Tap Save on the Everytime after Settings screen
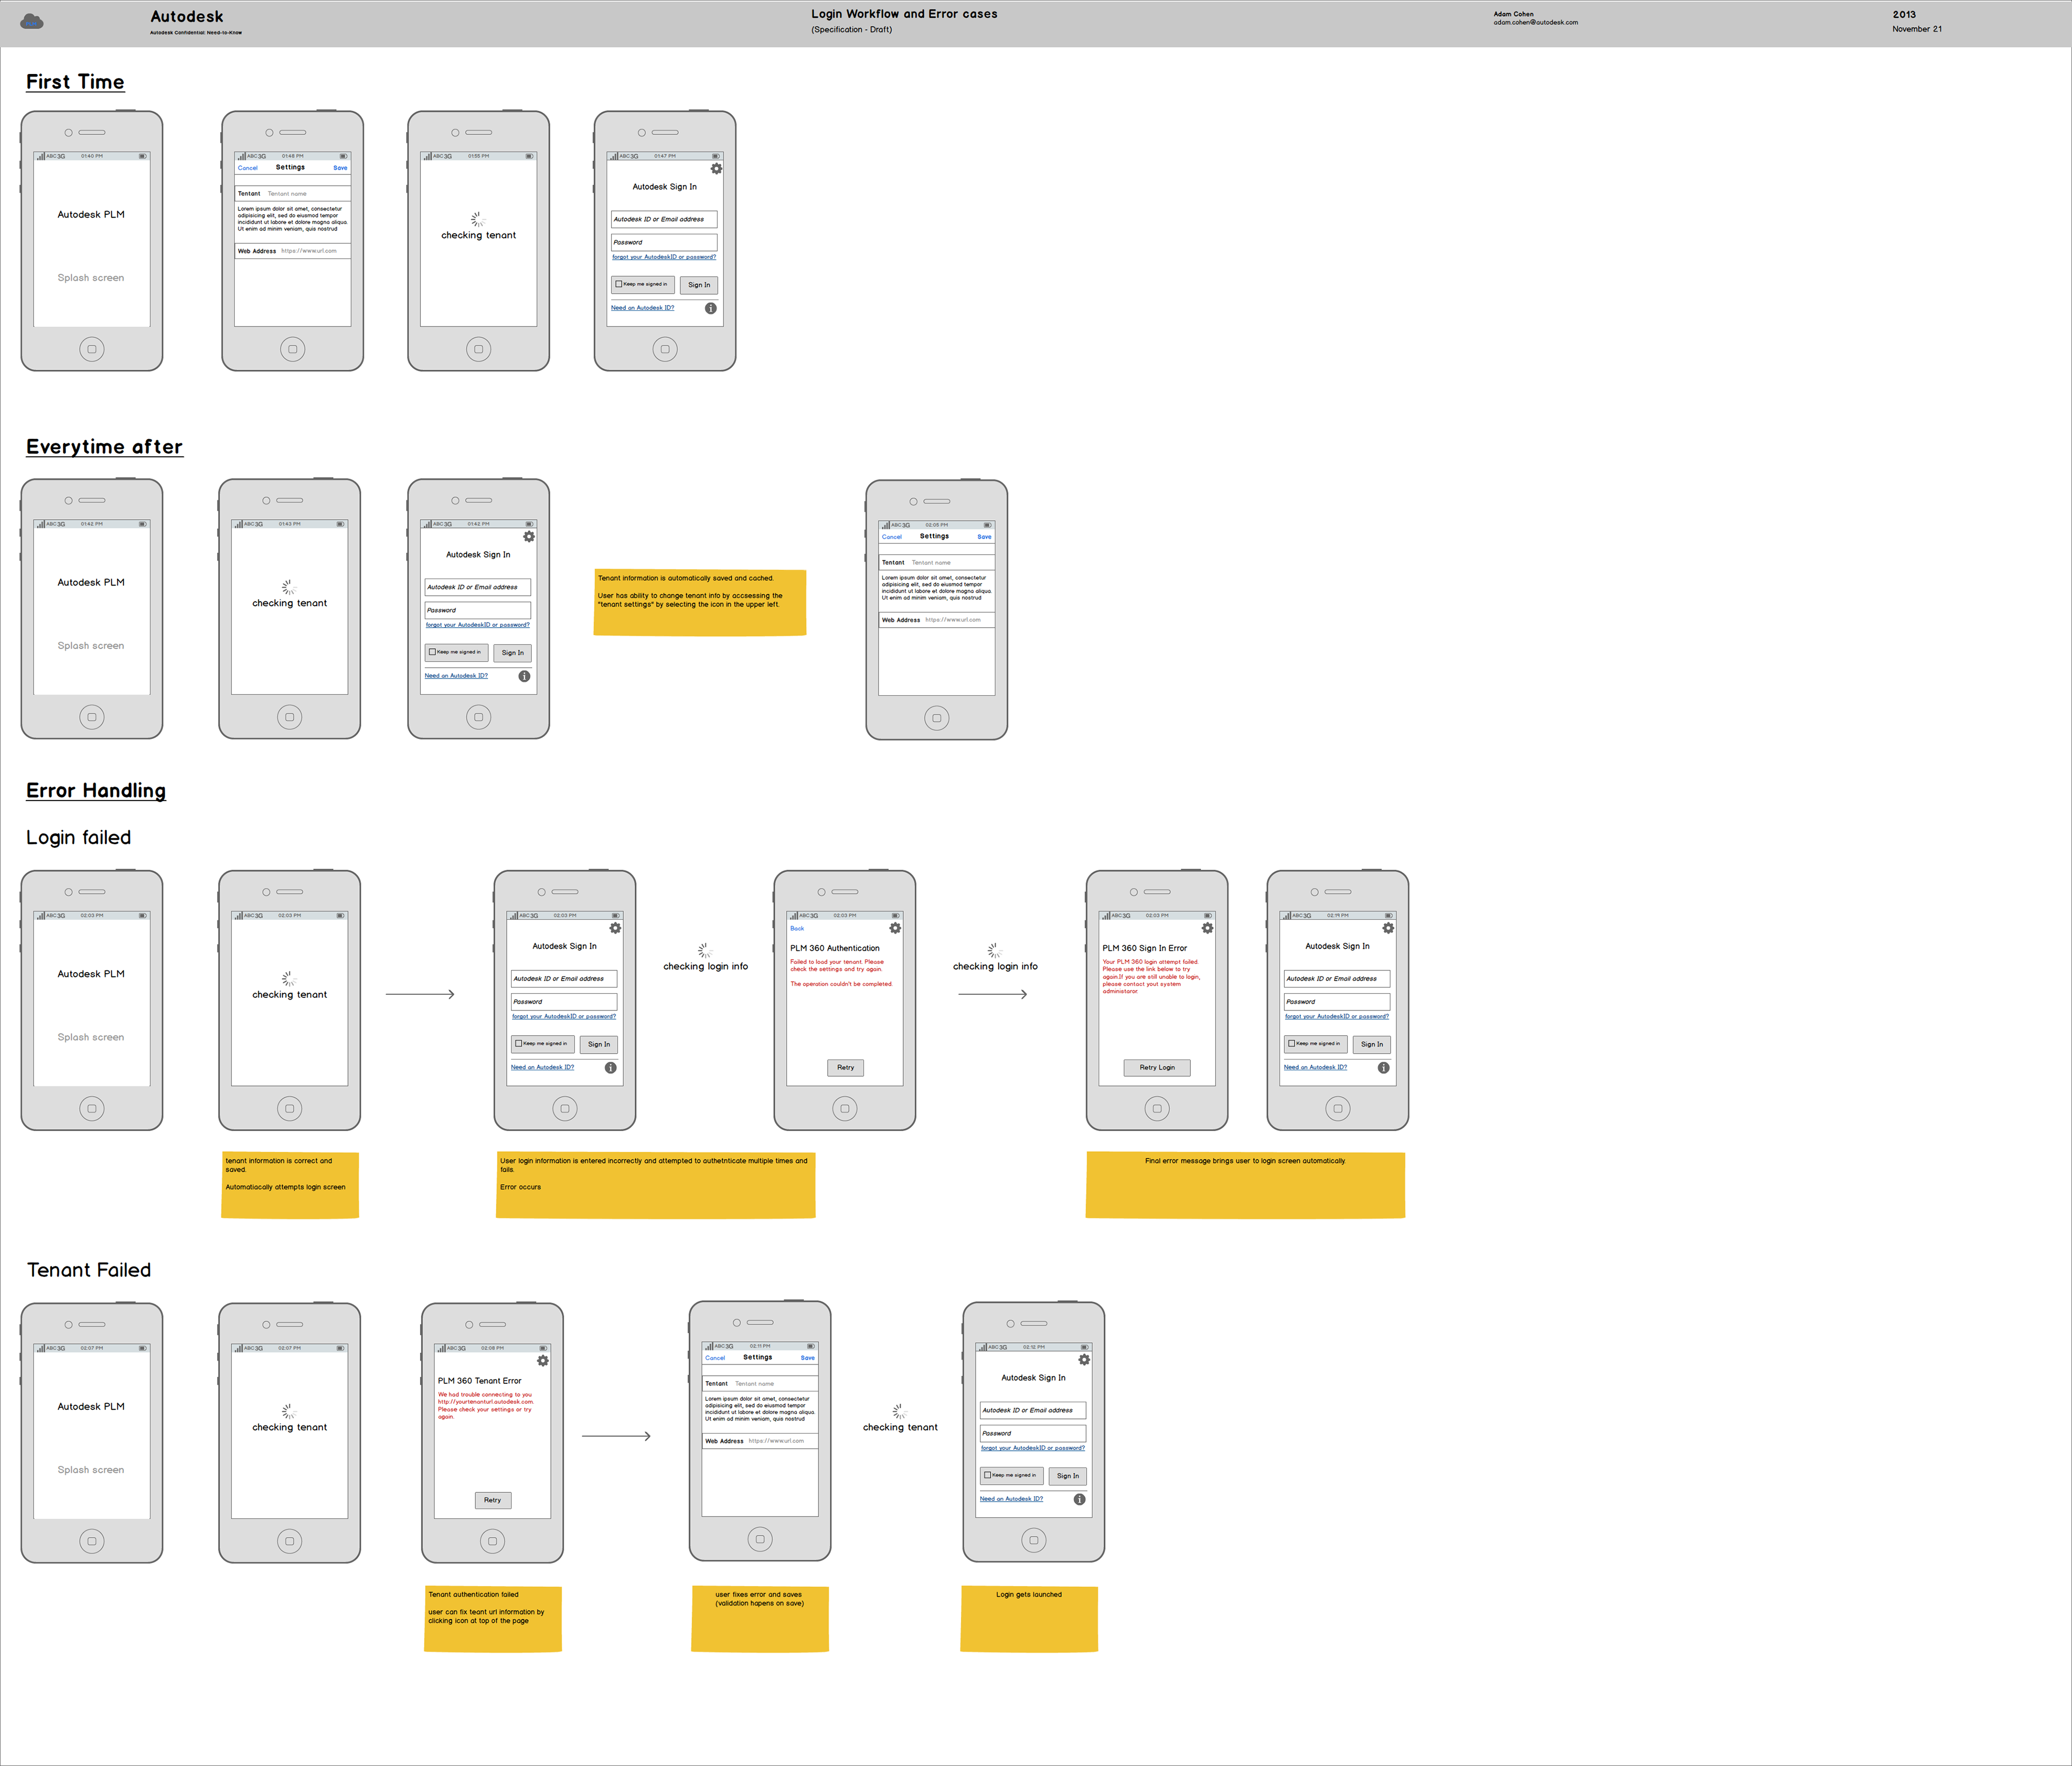This screenshot has height=1766, width=2072. click(984, 537)
